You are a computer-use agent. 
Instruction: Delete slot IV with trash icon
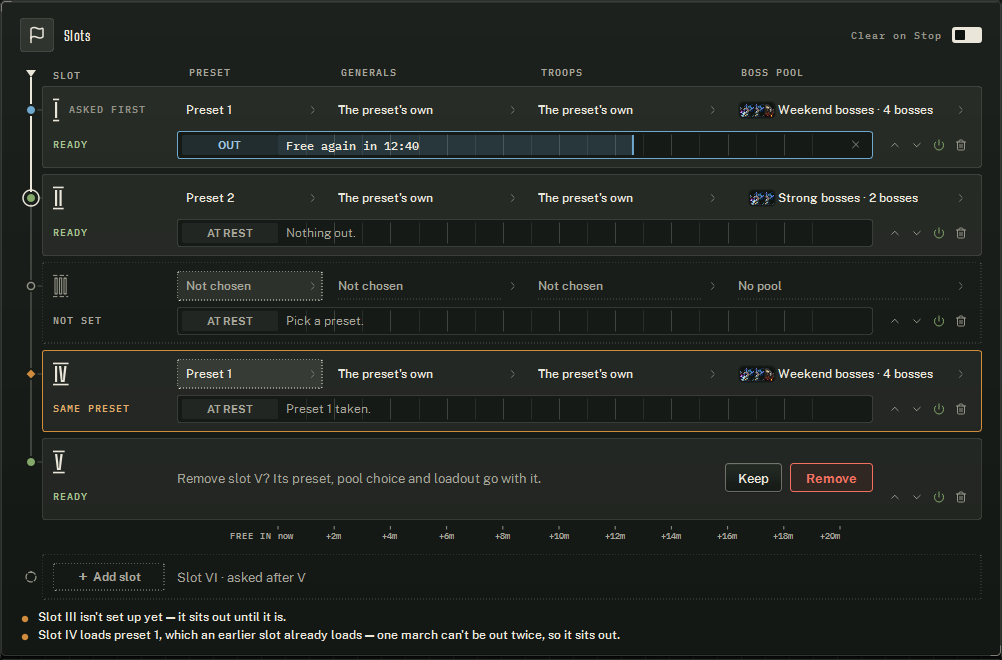[x=960, y=409]
